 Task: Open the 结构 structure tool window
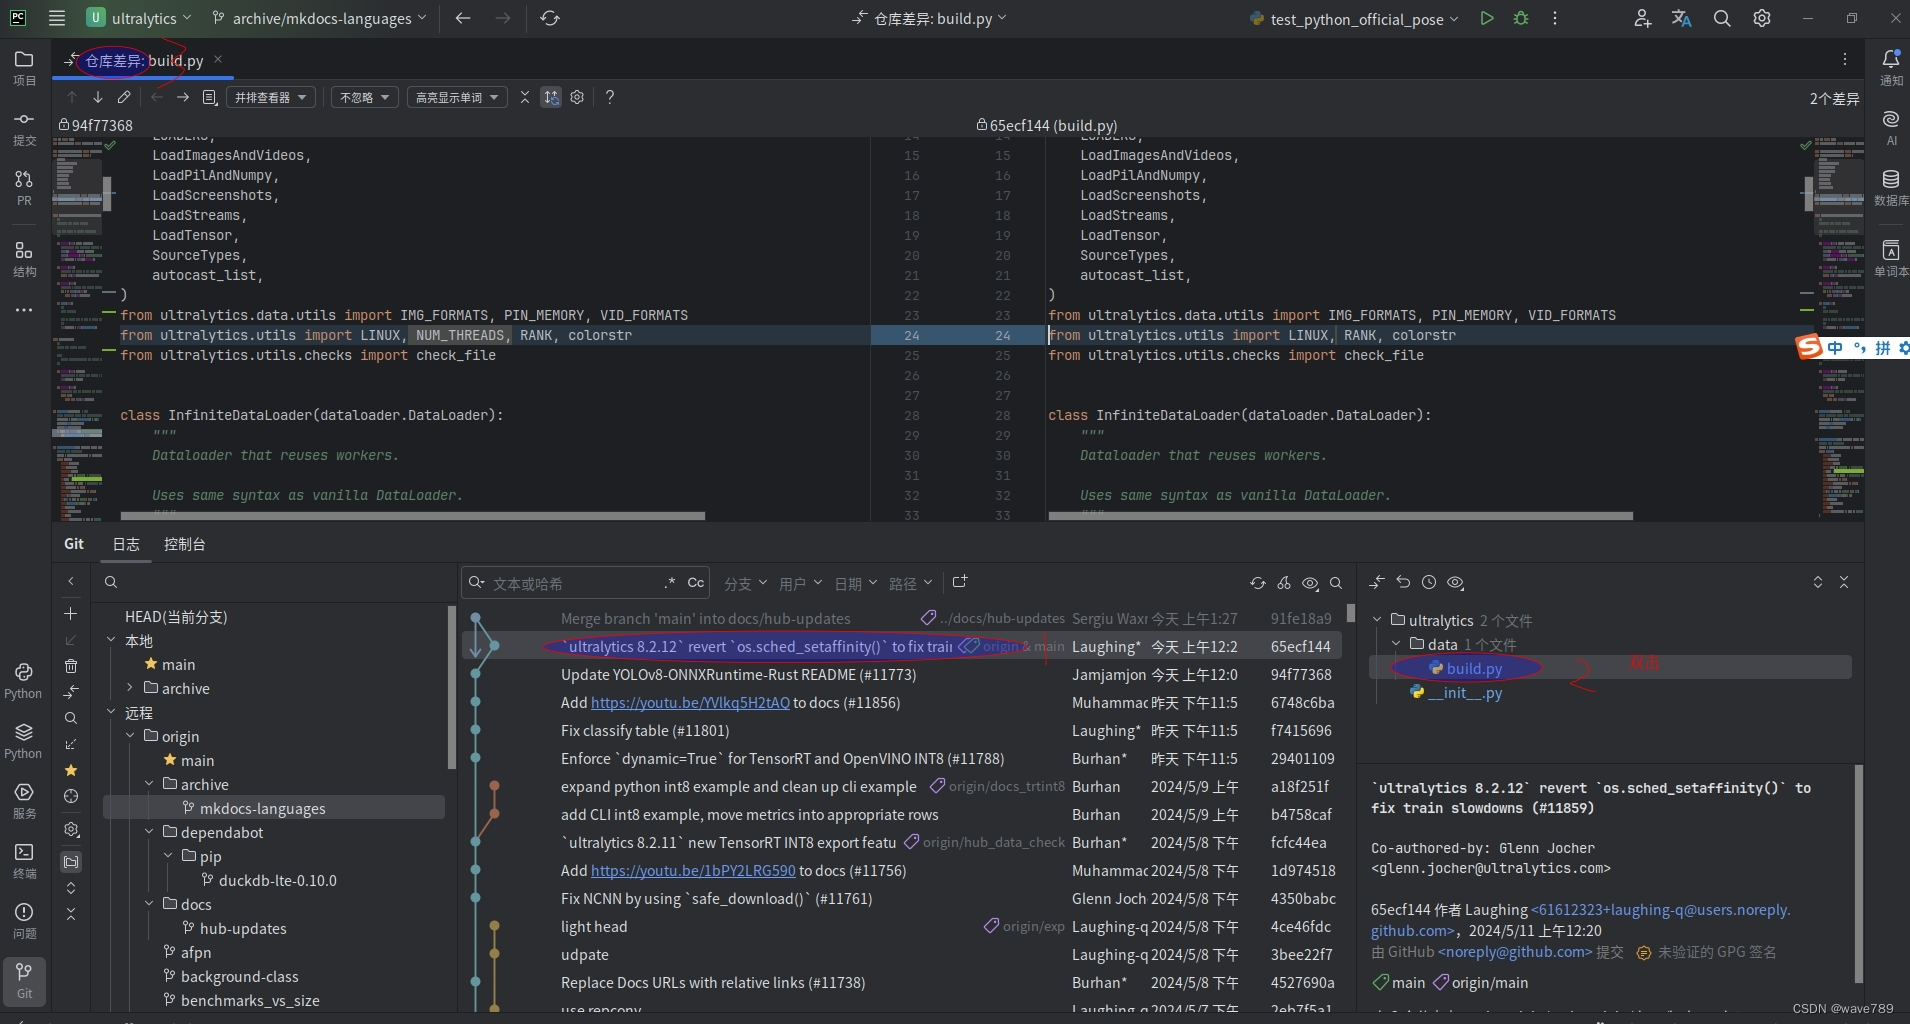24,258
